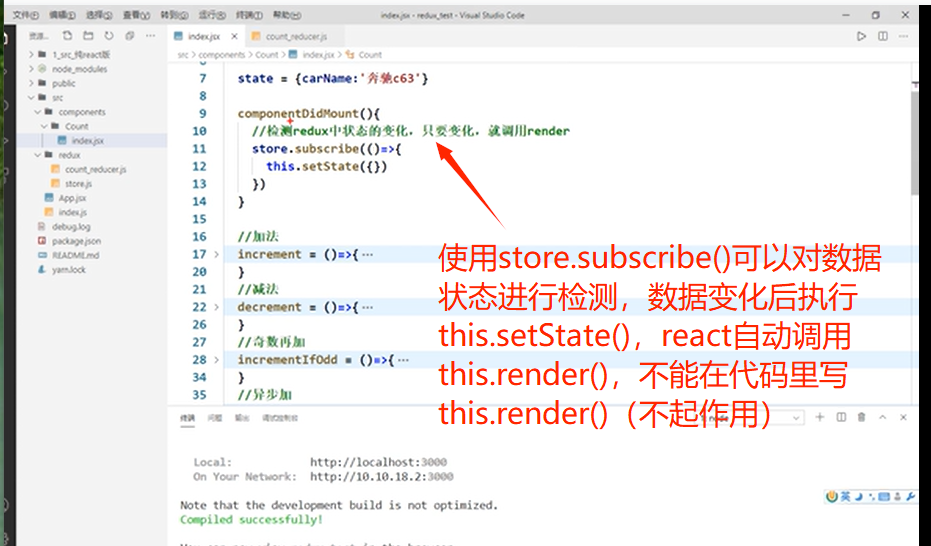Open the IME soft keyboard icon
The image size is (931, 546).
point(884,497)
